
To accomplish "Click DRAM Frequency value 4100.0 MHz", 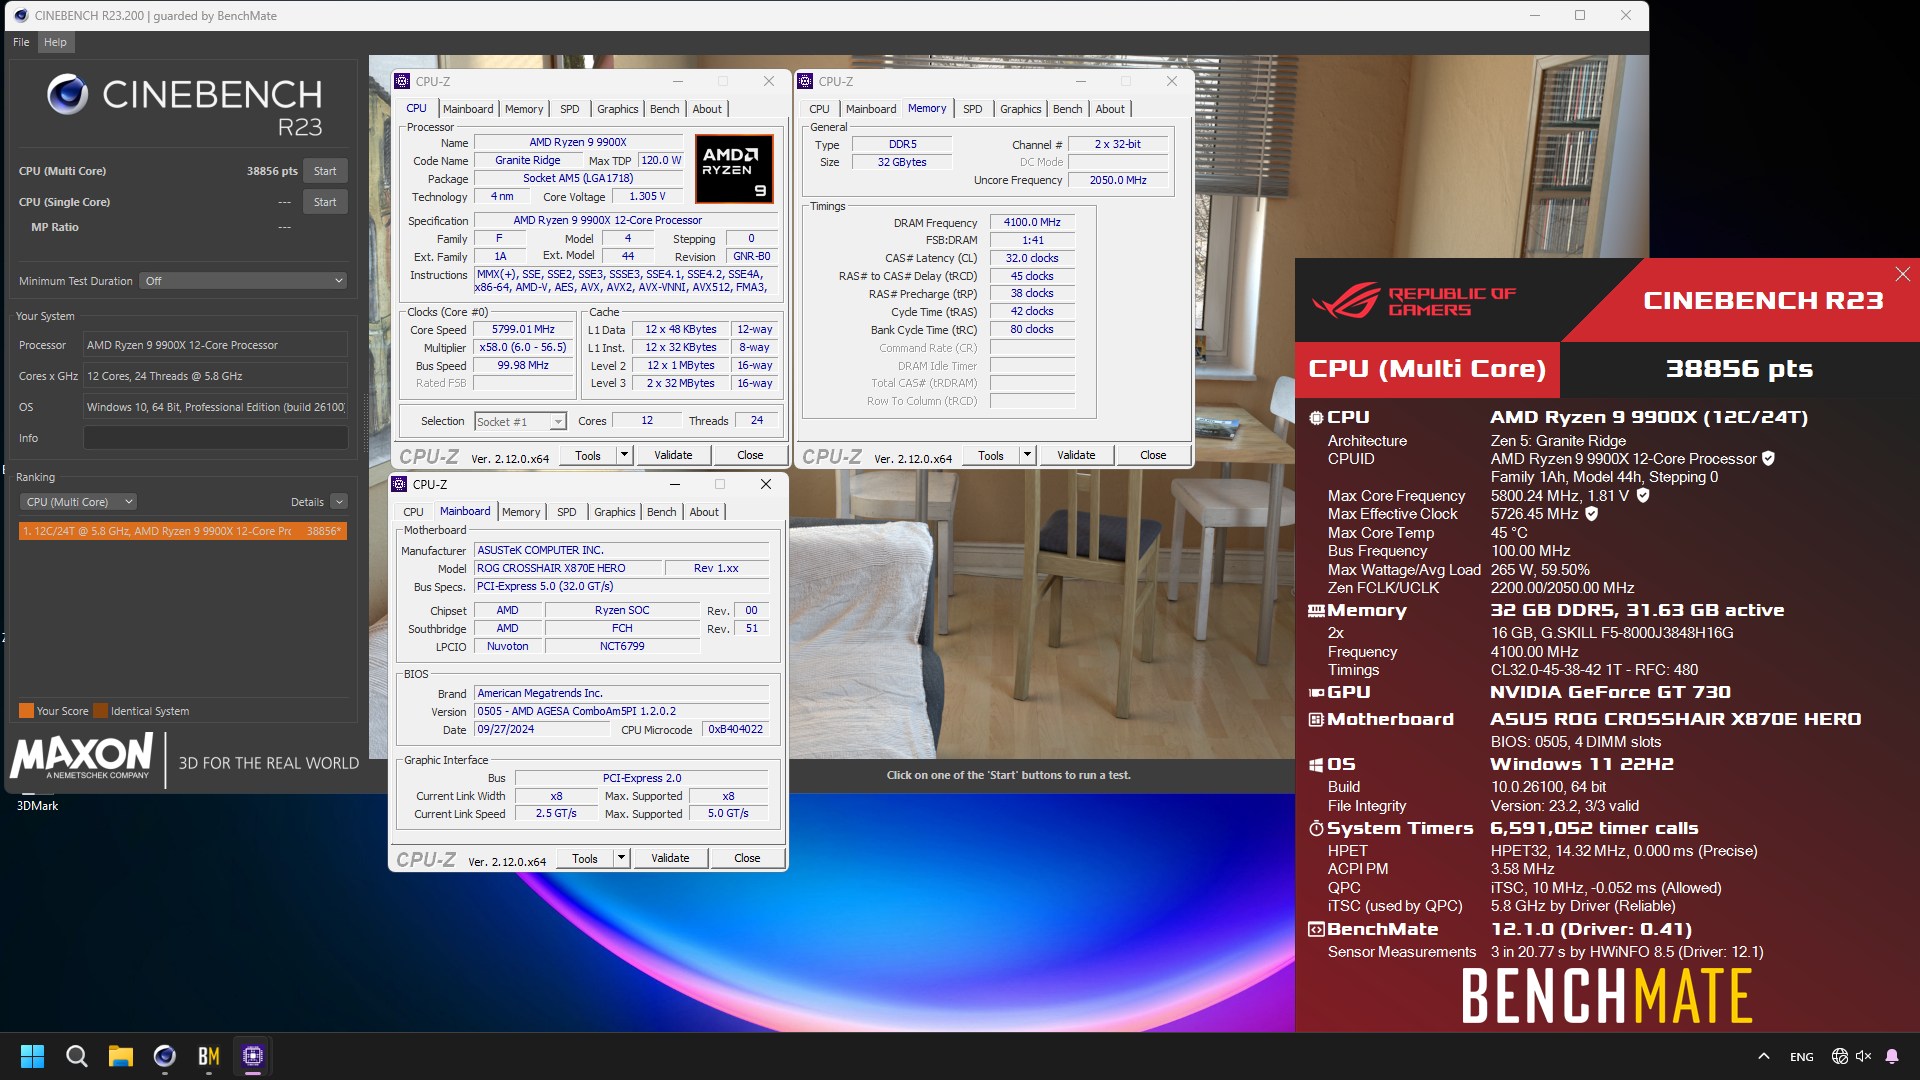I will [1032, 222].
